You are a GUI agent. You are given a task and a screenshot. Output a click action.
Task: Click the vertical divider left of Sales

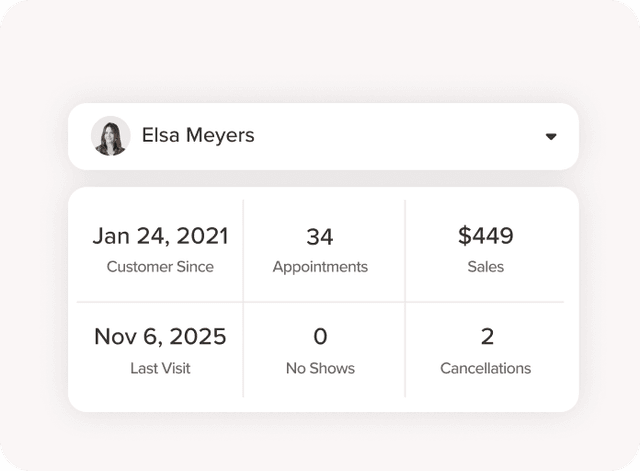405,250
